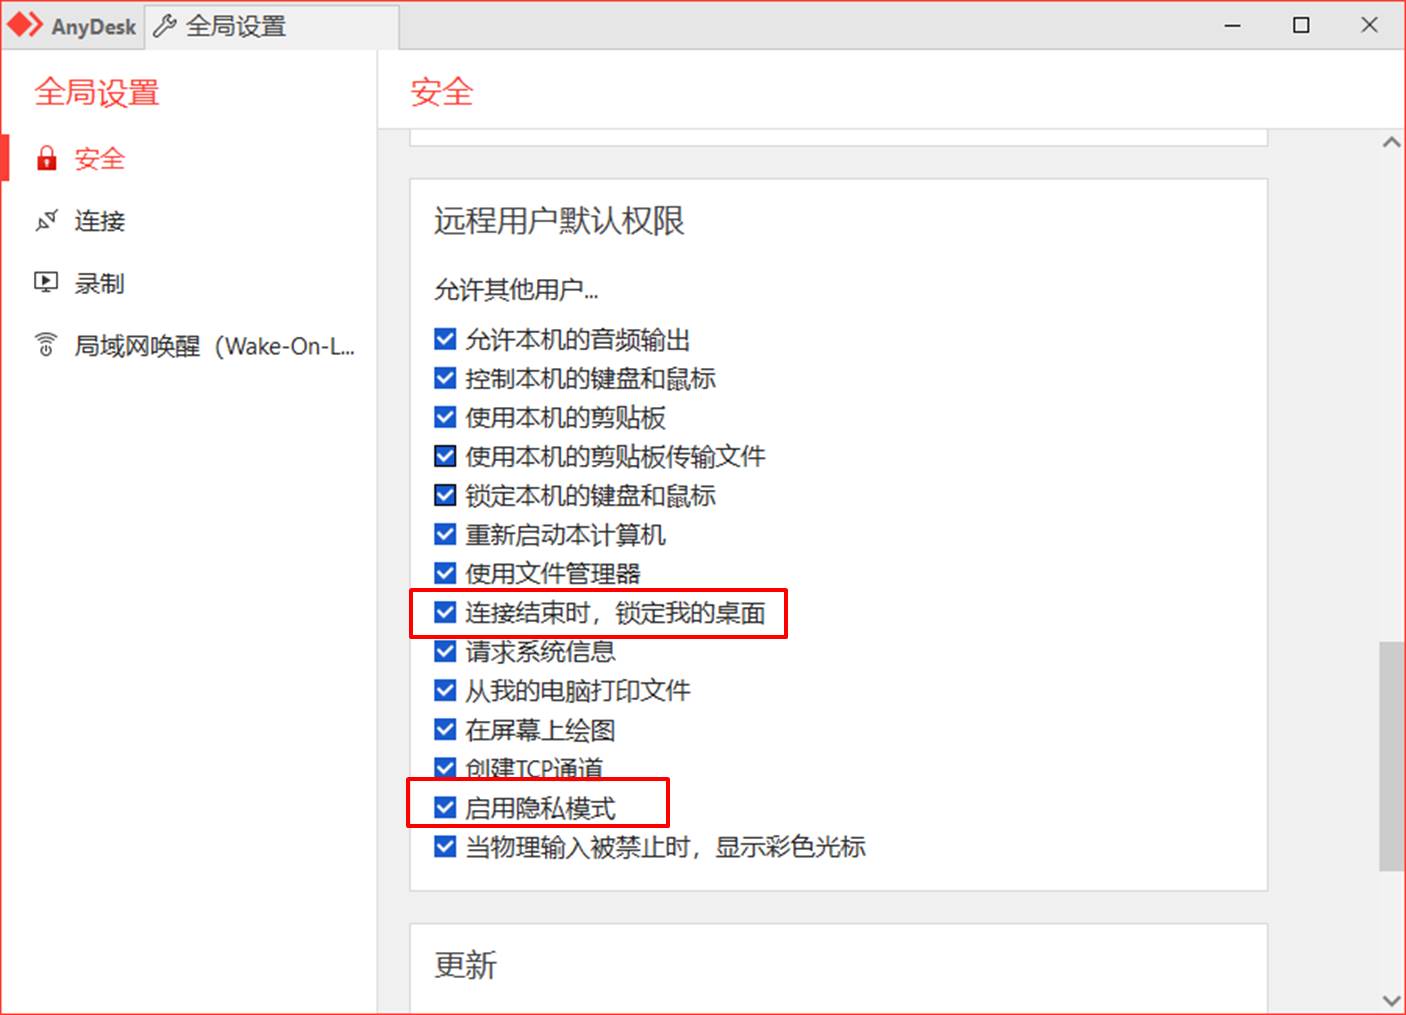Toggle 创建TCP通道 checkbox

[445, 768]
